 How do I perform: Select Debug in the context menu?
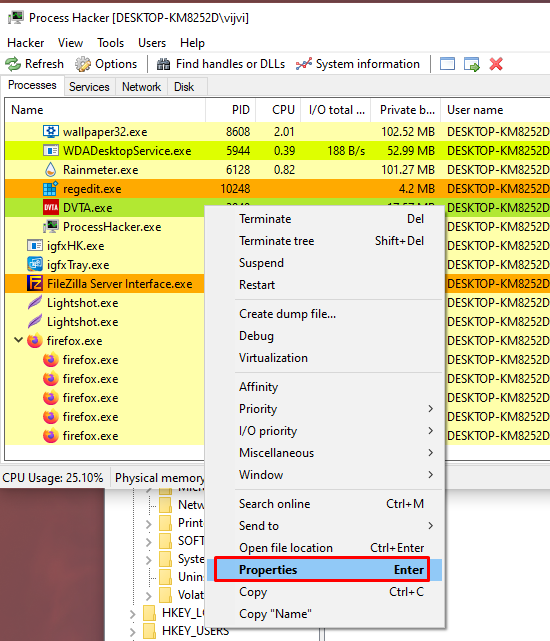[324, 336]
